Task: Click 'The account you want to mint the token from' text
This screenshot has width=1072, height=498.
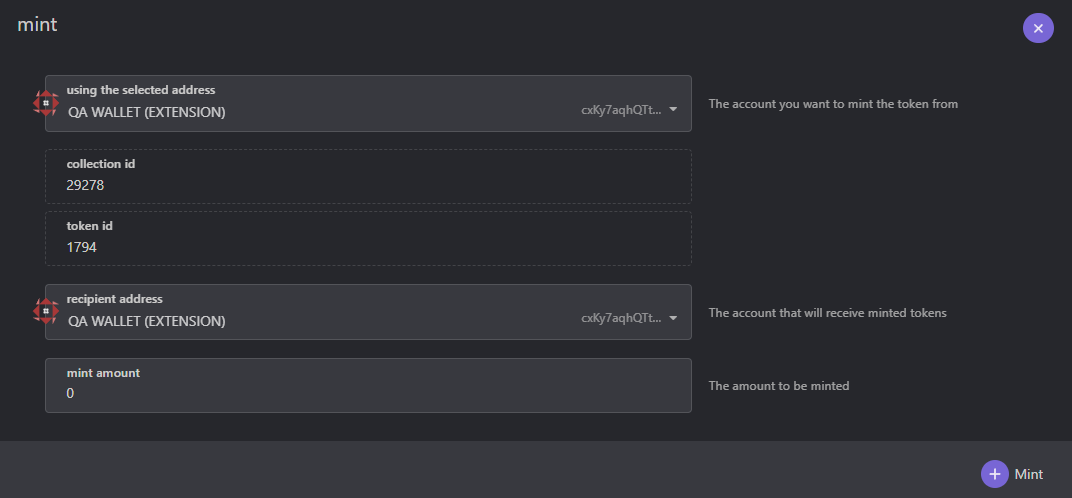Action: tap(833, 104)
